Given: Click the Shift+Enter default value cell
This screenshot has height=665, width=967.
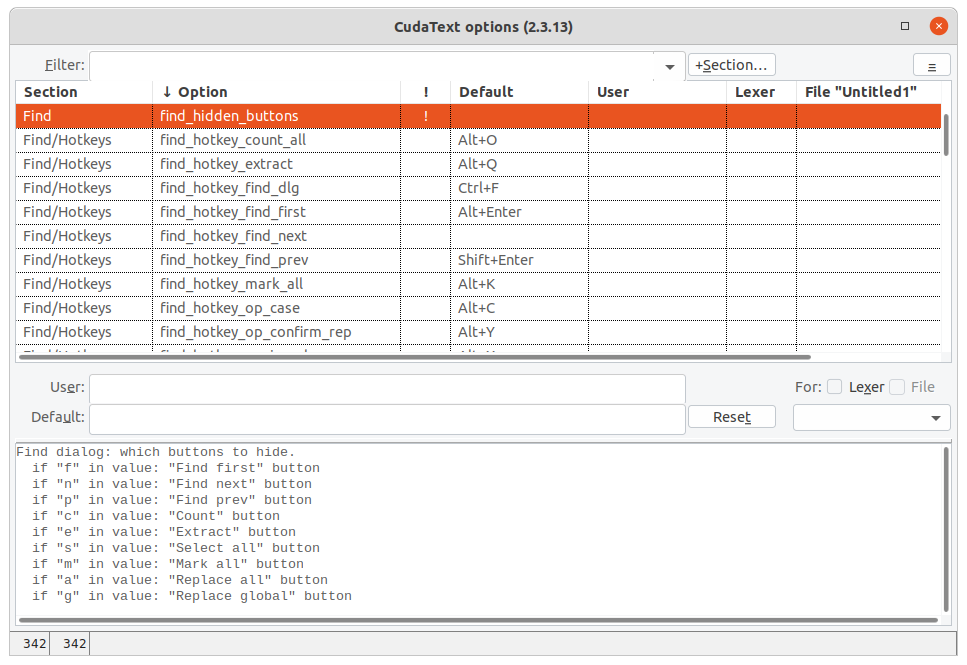Looking at the screenshot, I should (x=519, y=260).
